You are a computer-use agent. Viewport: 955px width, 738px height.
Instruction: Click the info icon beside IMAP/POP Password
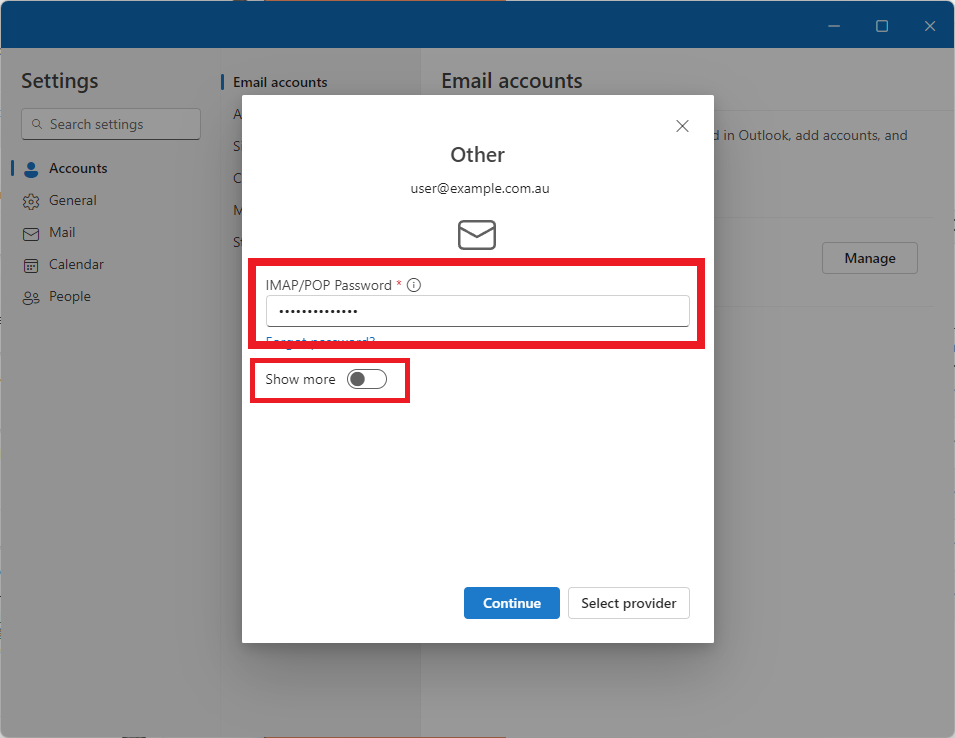click(x=413, y=284)
